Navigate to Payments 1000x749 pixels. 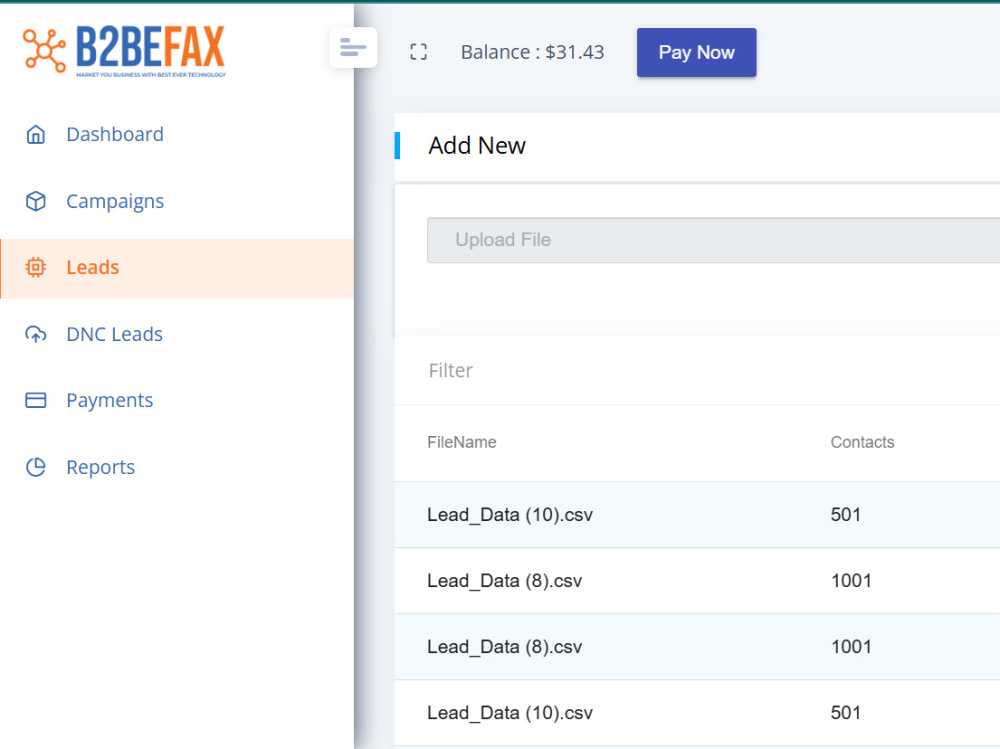click(x=177, y=401)
